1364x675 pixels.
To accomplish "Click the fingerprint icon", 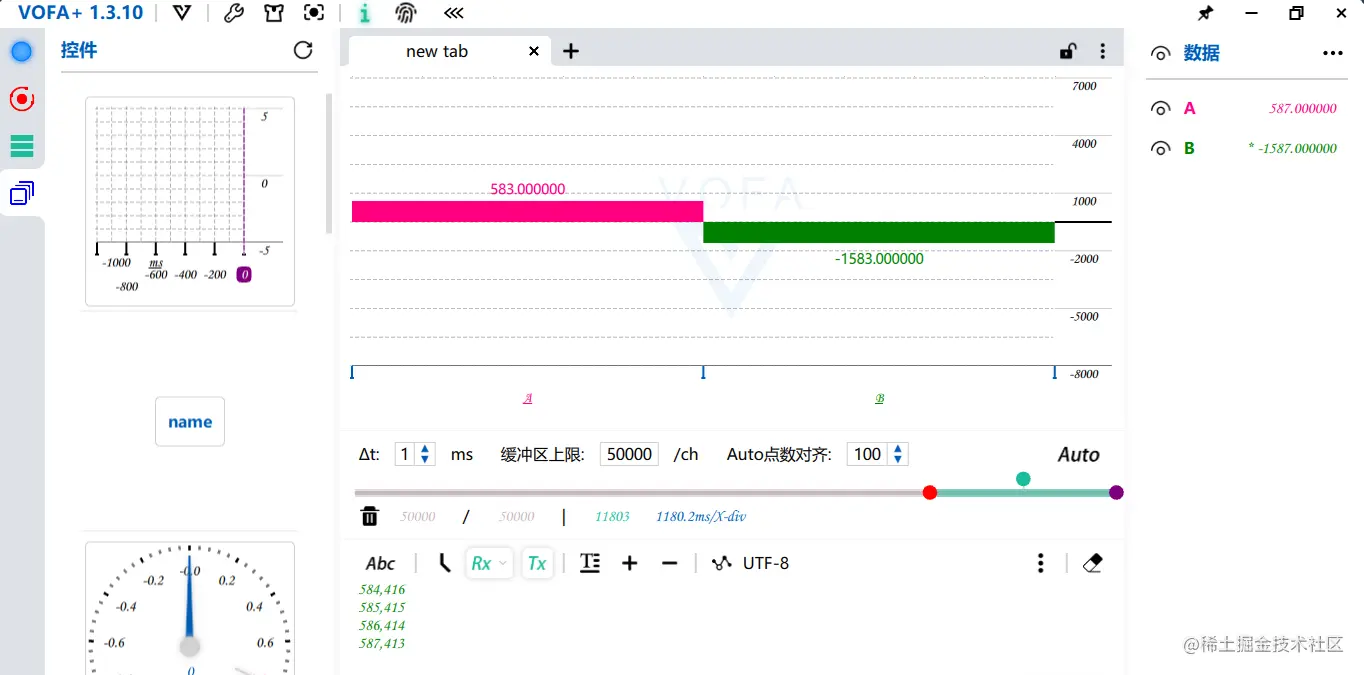I will (405, 13).
